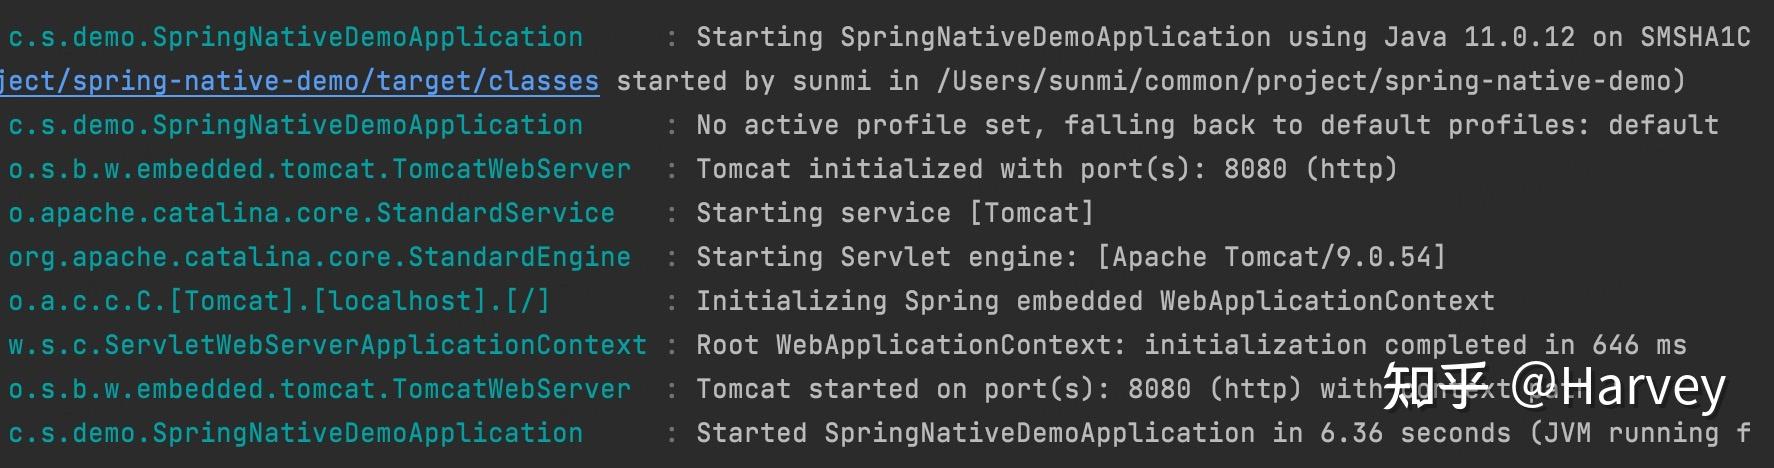Click the TomcatWebServer logger on the started line
Image resolution: width=1774 pixels, height=468 pixels.
tap(320, 389)
